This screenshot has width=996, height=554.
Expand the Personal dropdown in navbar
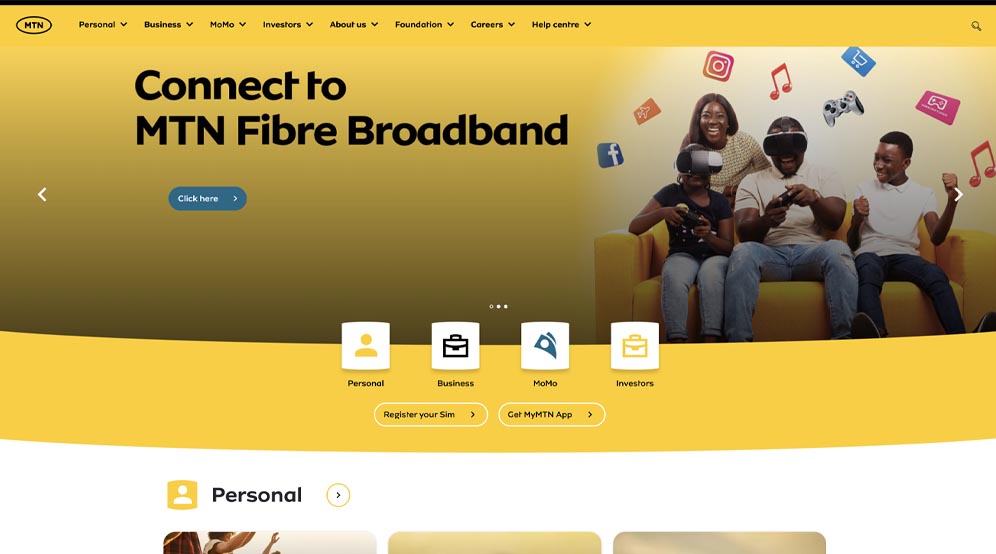coord(103,24)
